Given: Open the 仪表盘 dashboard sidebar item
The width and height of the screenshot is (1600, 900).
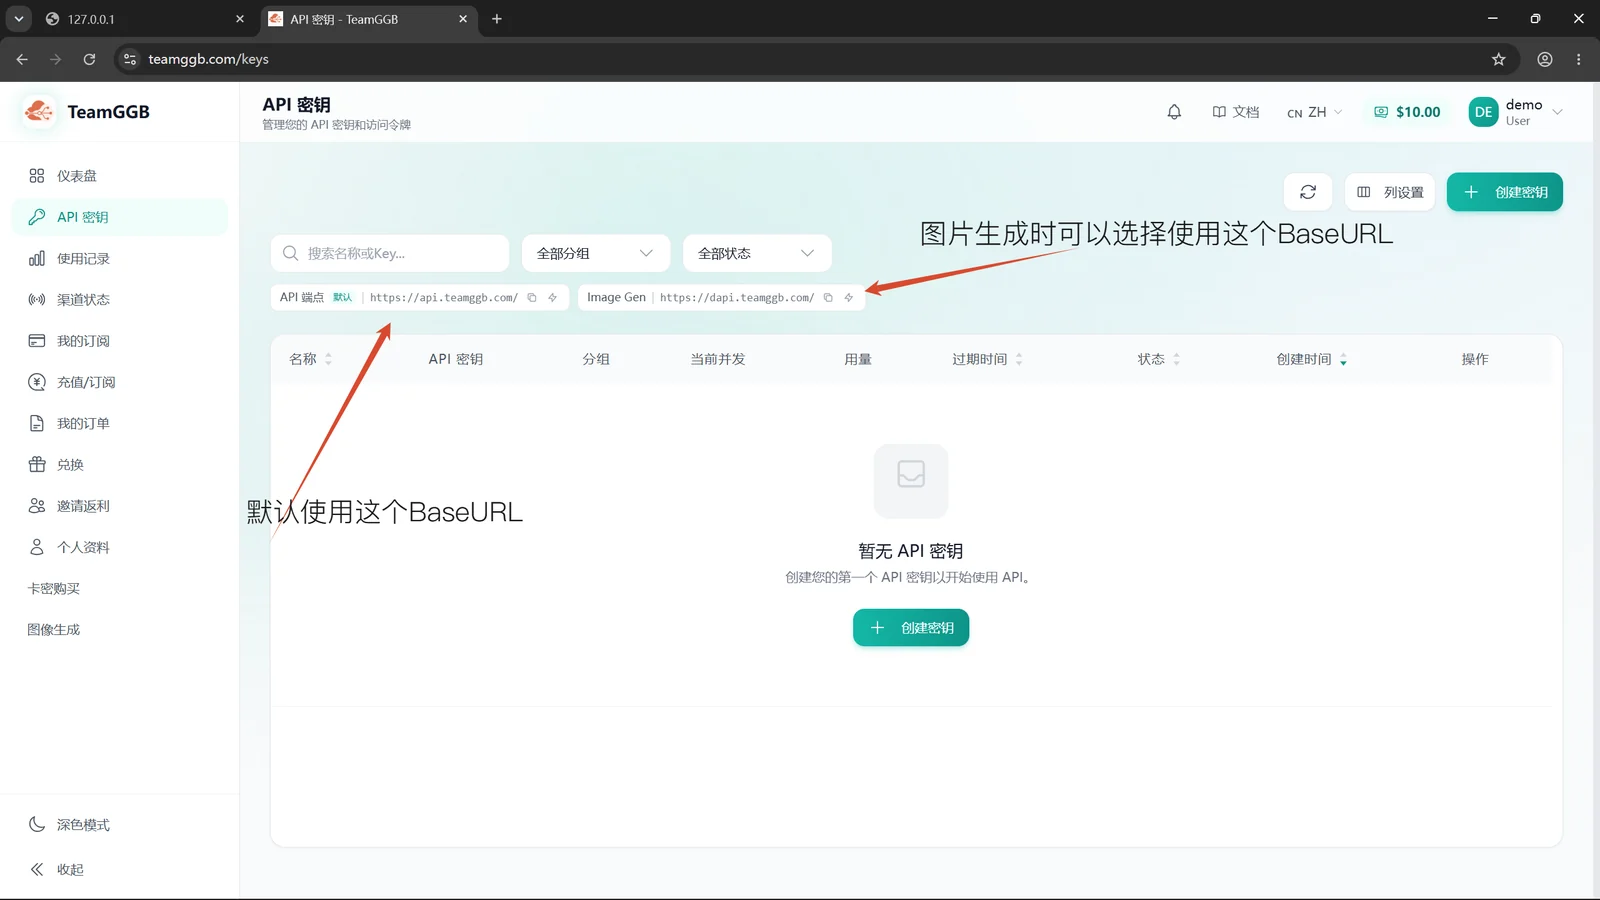Looking at the screenshot, I should [x=120, y=176].
